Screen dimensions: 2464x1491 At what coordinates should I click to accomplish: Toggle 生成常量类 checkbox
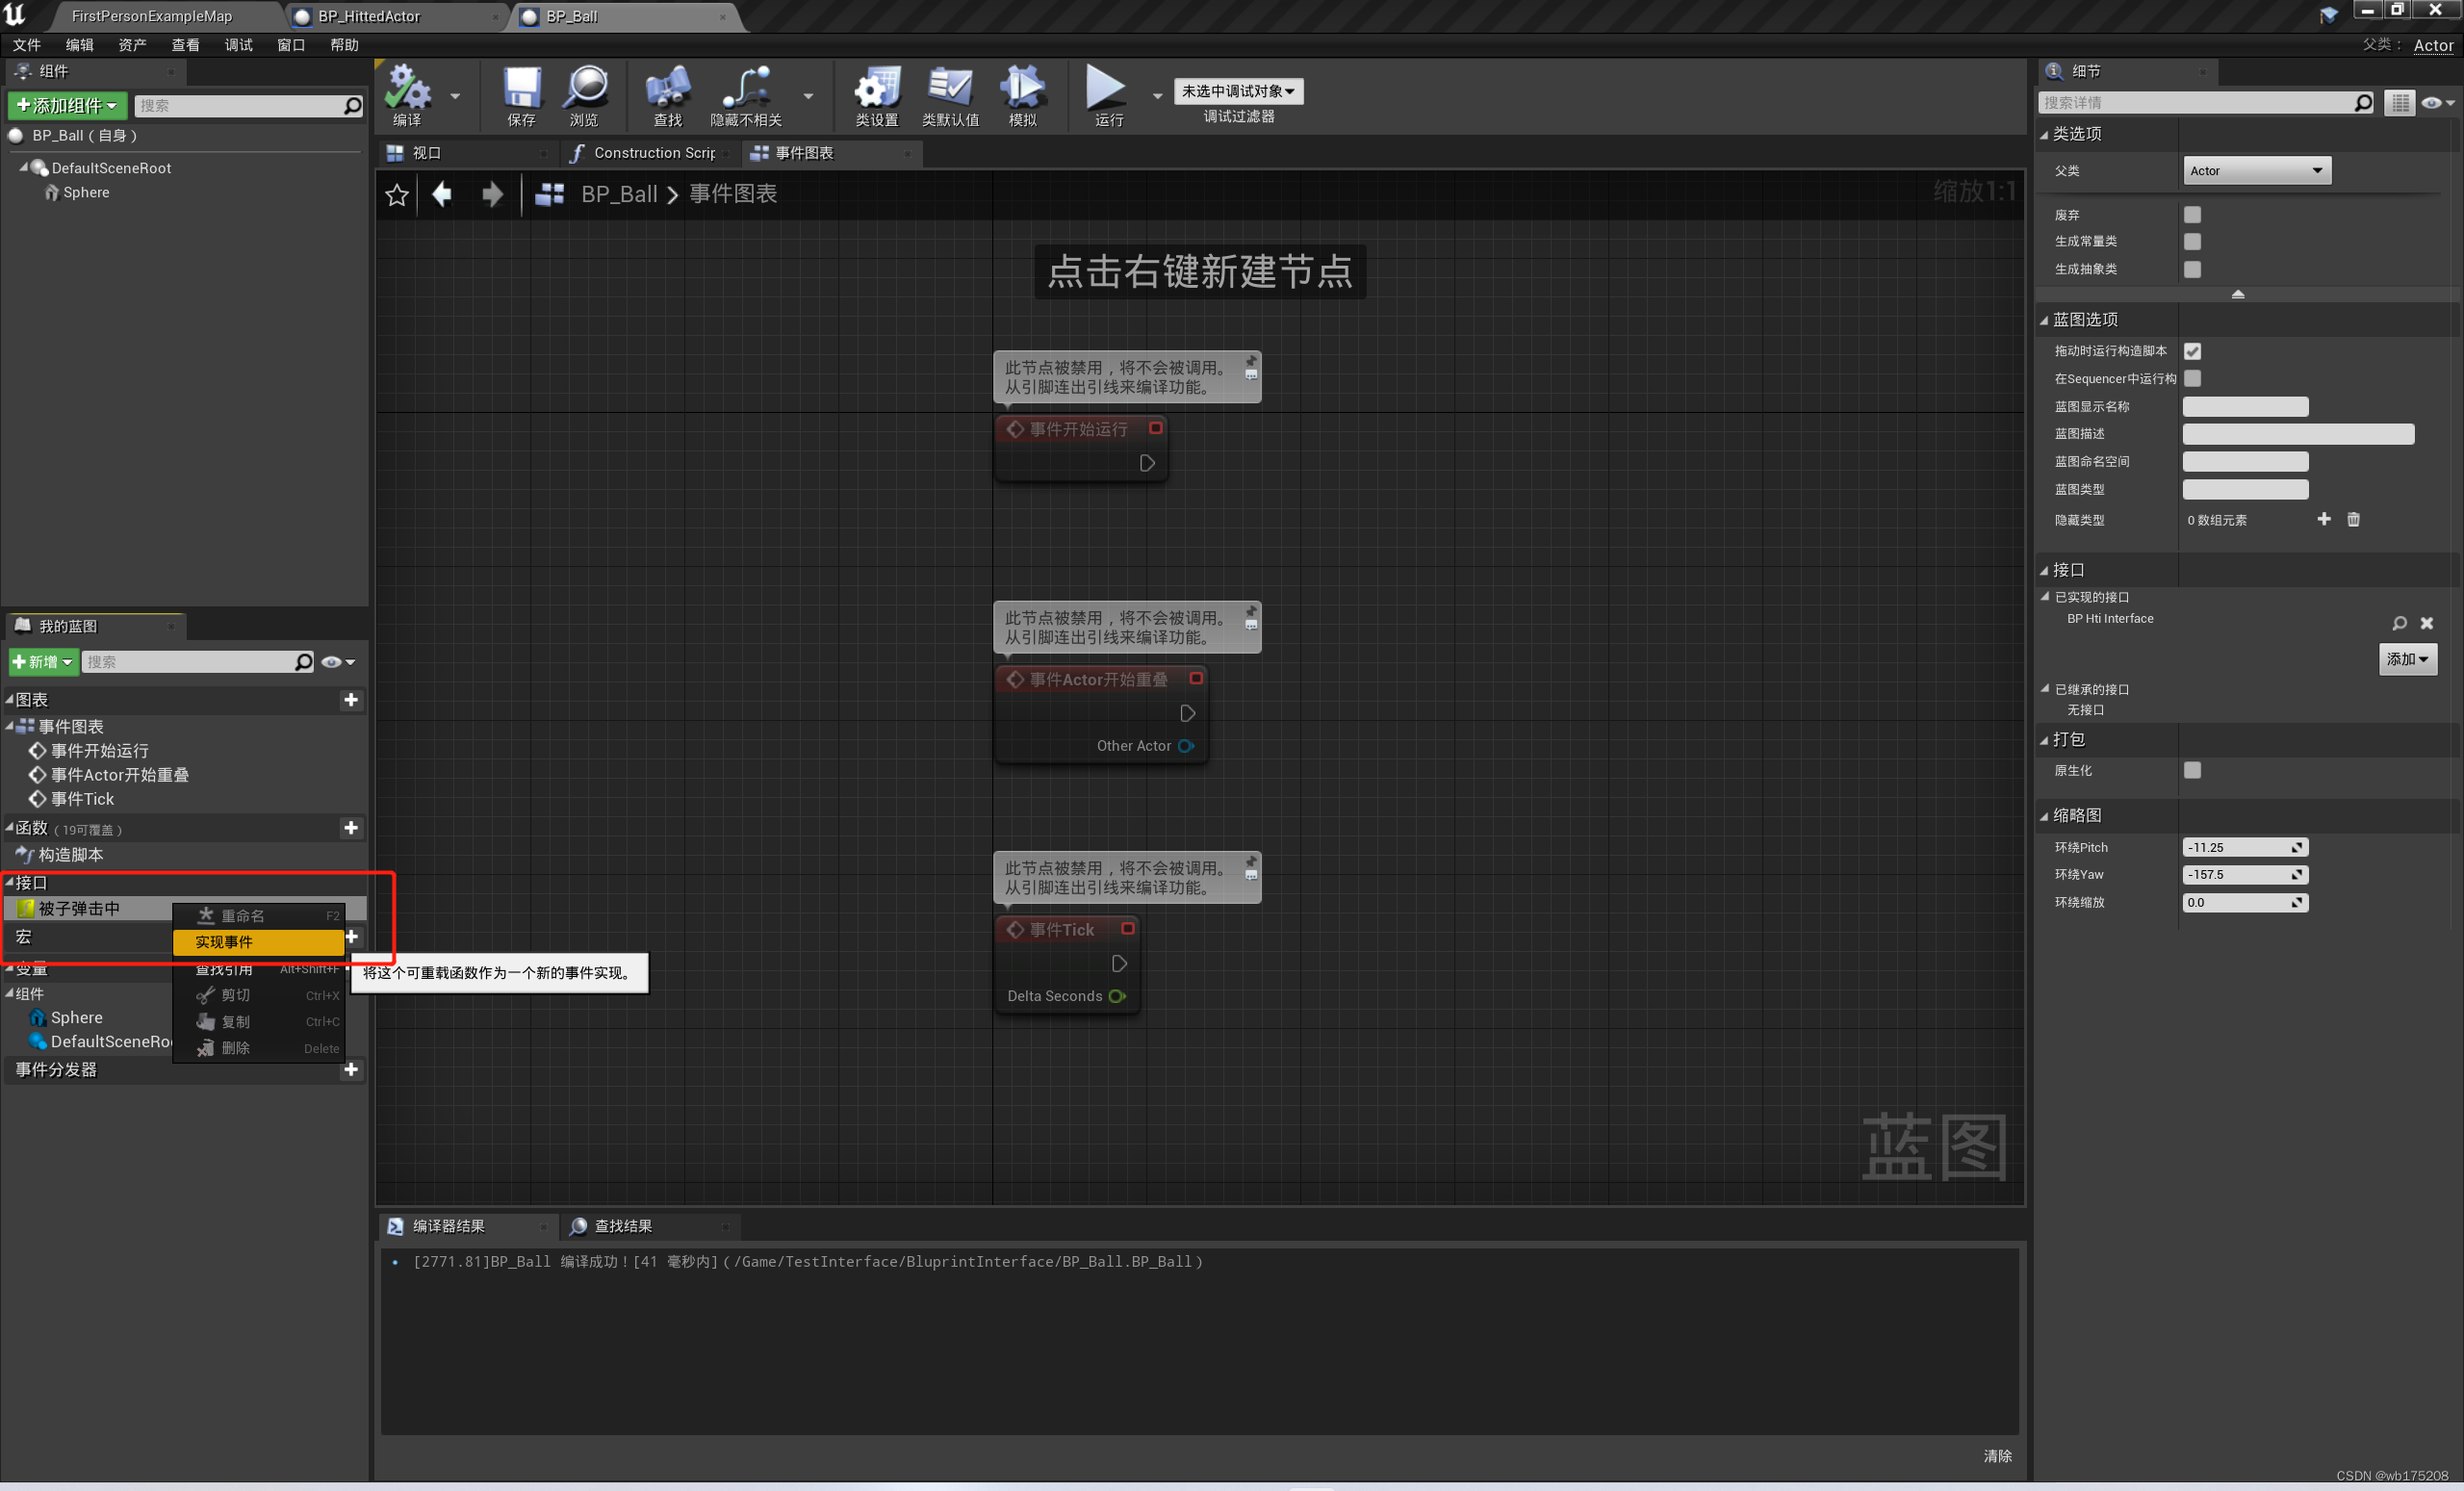pos(2193,242)
